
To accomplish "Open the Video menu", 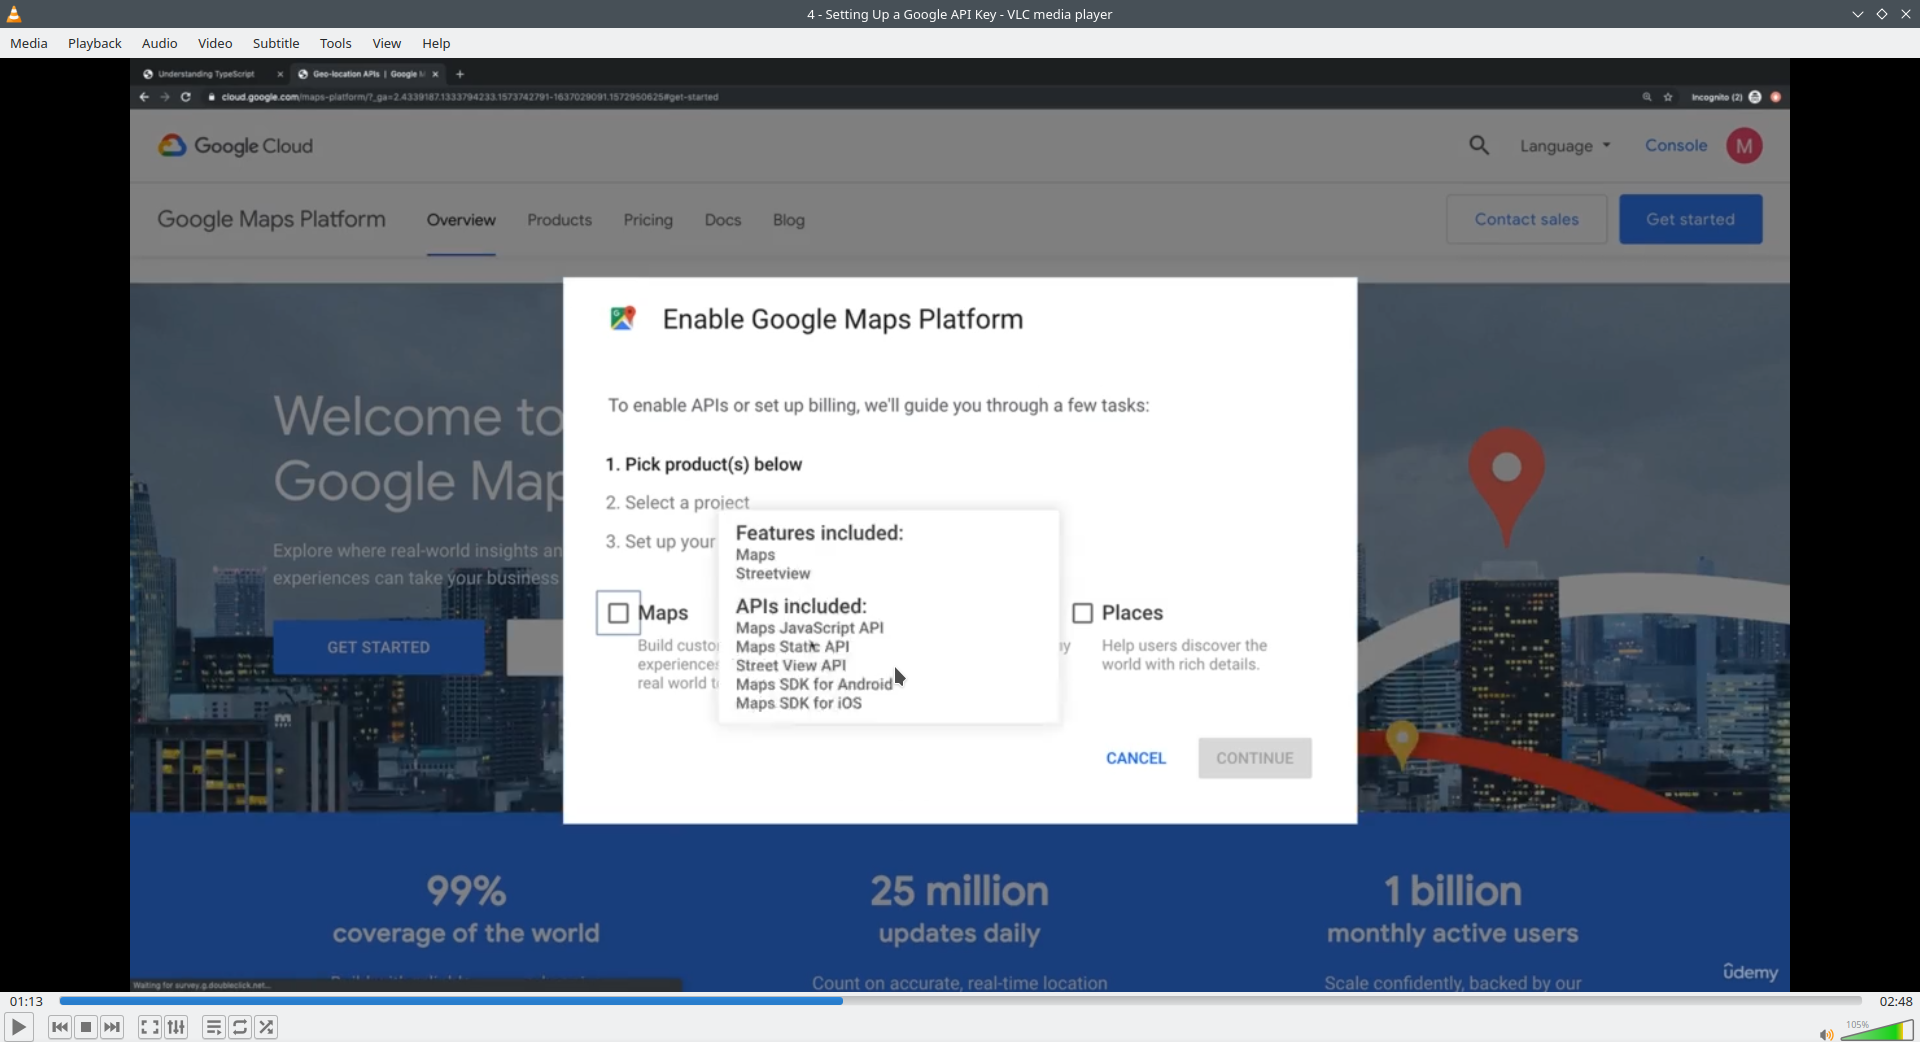I will (x=215, y=43).
